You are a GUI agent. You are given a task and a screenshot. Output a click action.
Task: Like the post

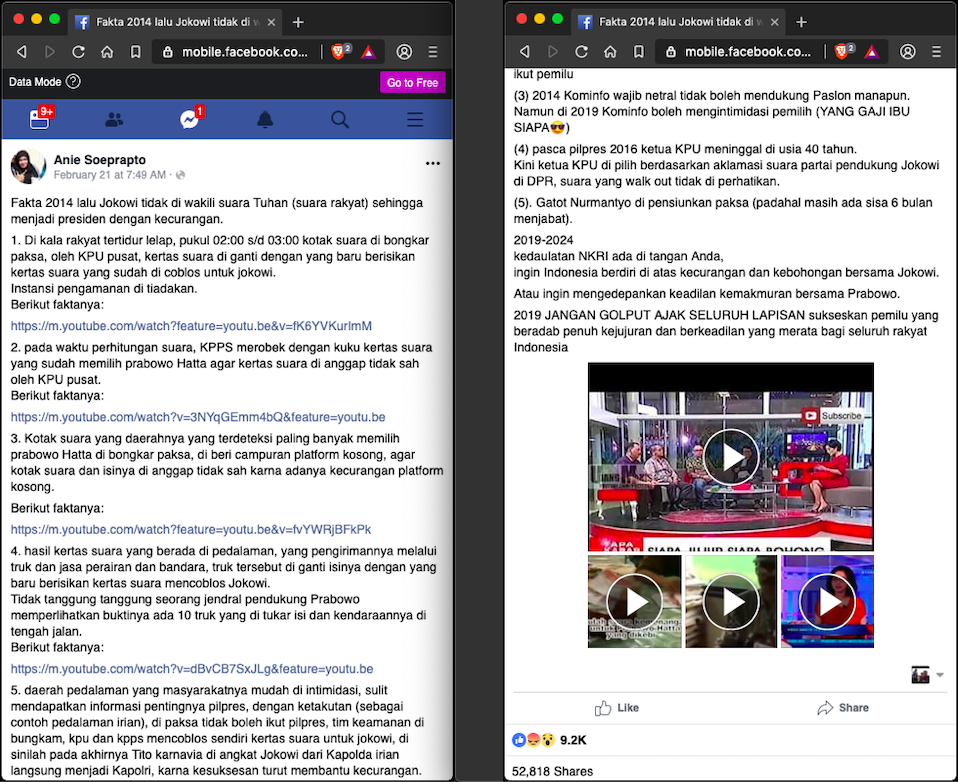pos(616,708)
